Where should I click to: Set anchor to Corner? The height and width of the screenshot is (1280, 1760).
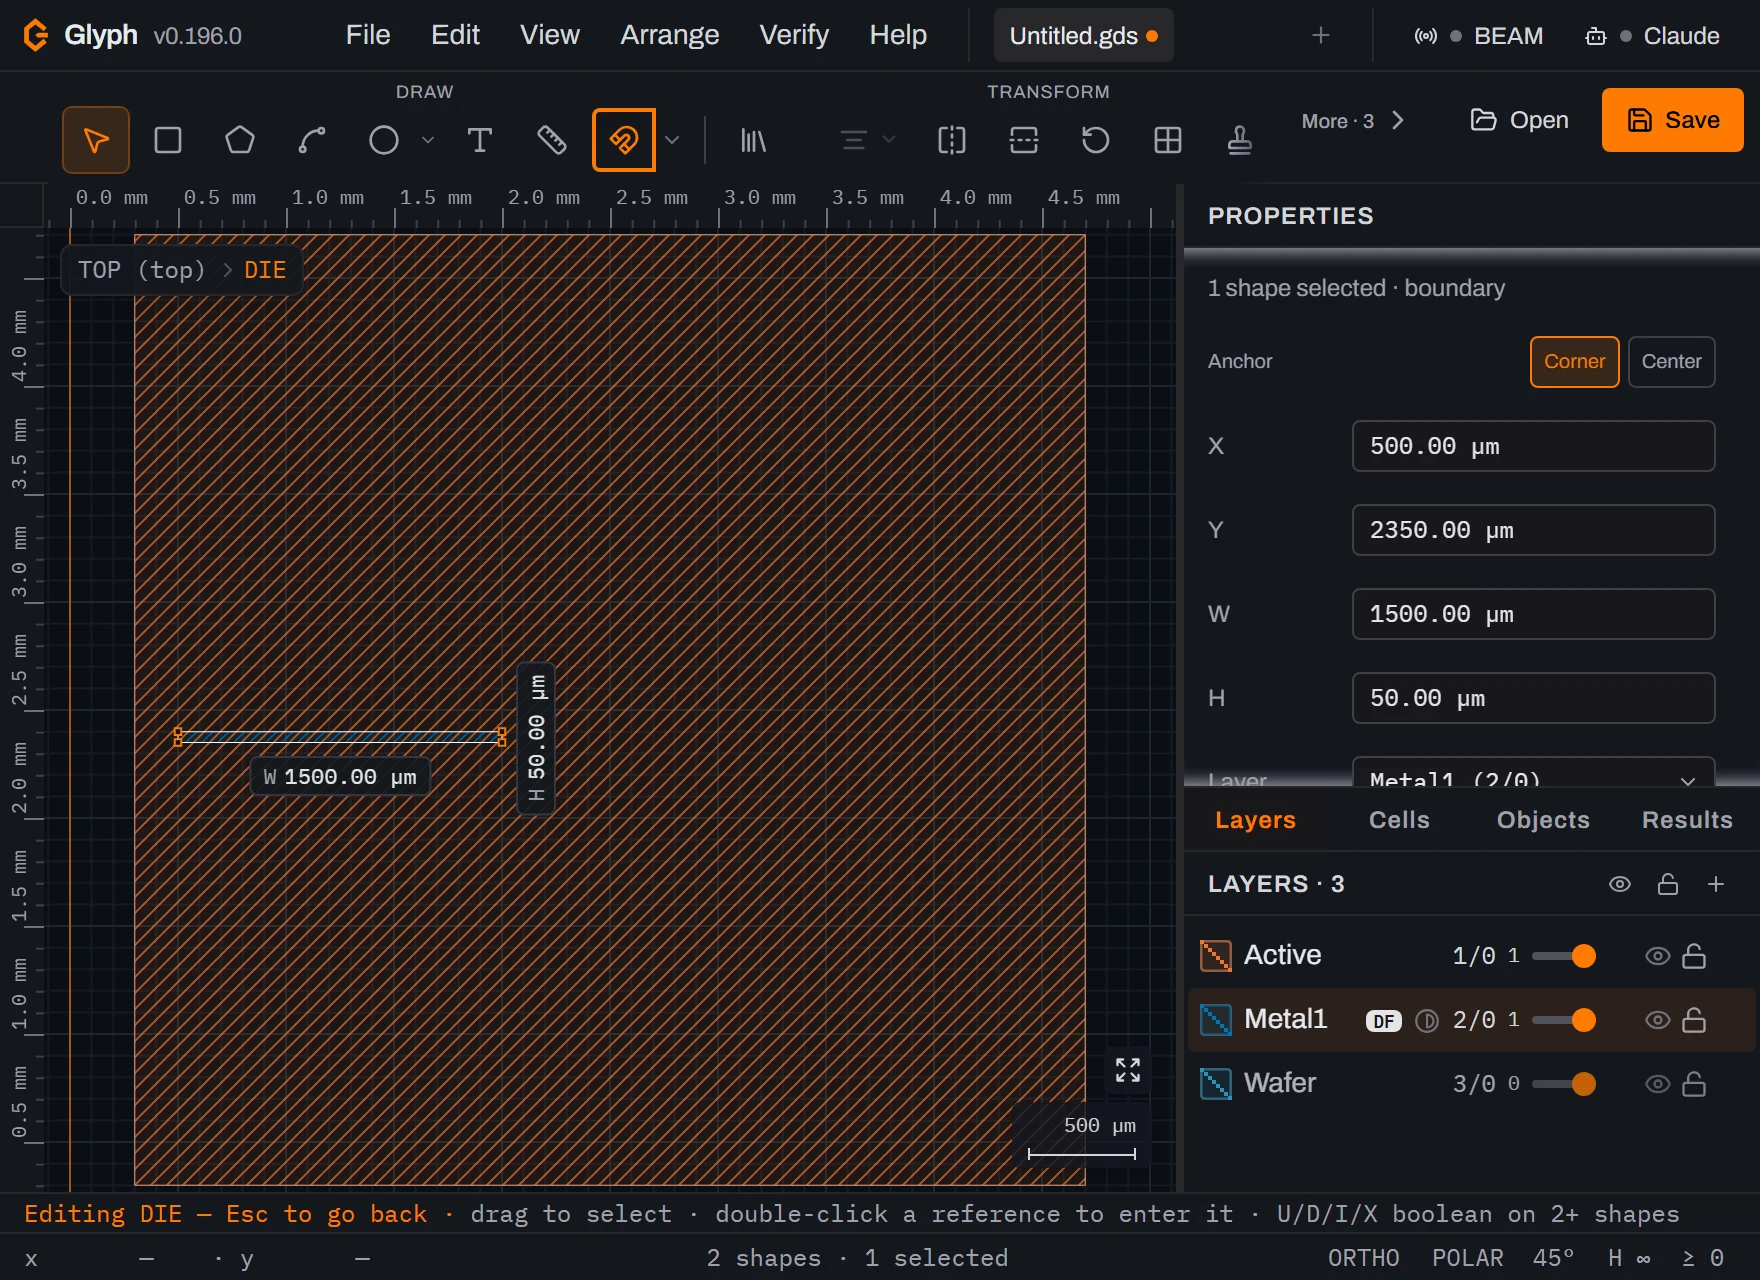[x=1574, y=362]
